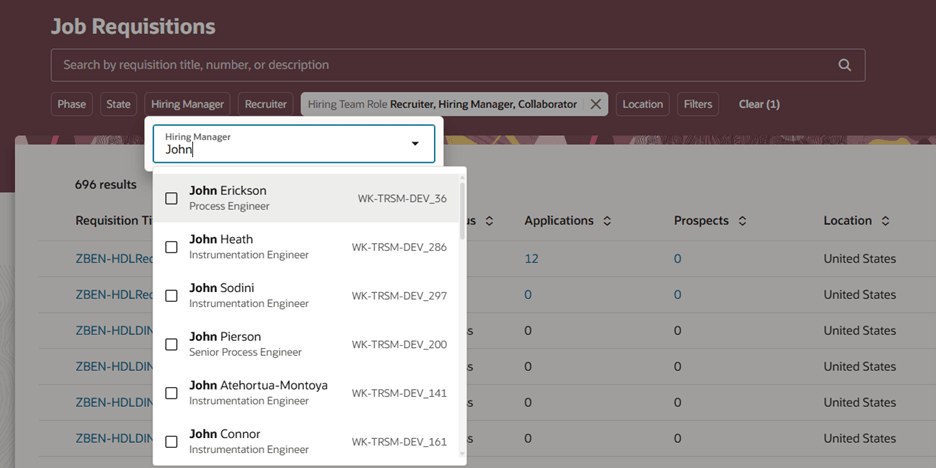Click the WK-TRSM-DEV_141 code

coord(399,393)
